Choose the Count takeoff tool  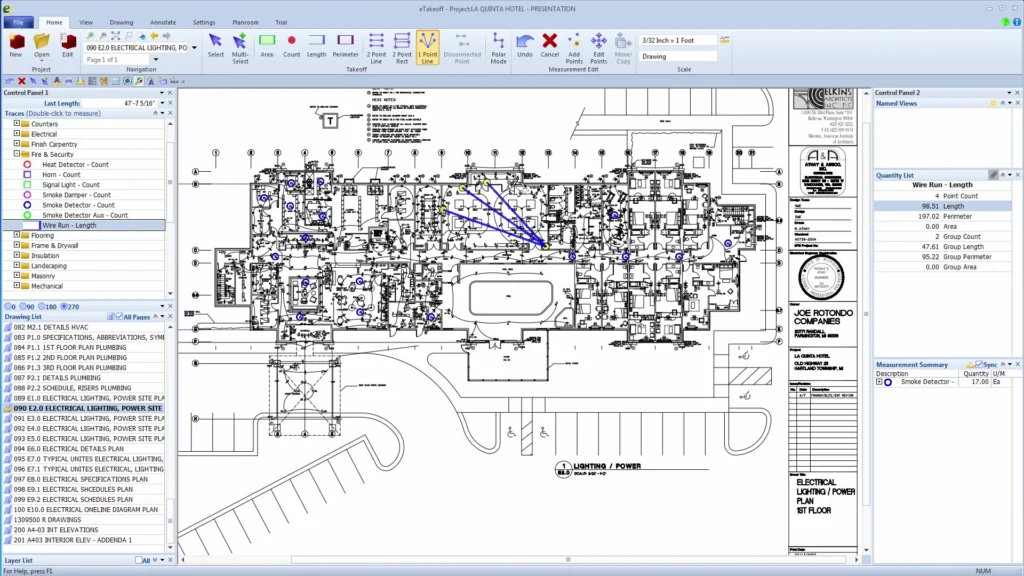[291, 46]
